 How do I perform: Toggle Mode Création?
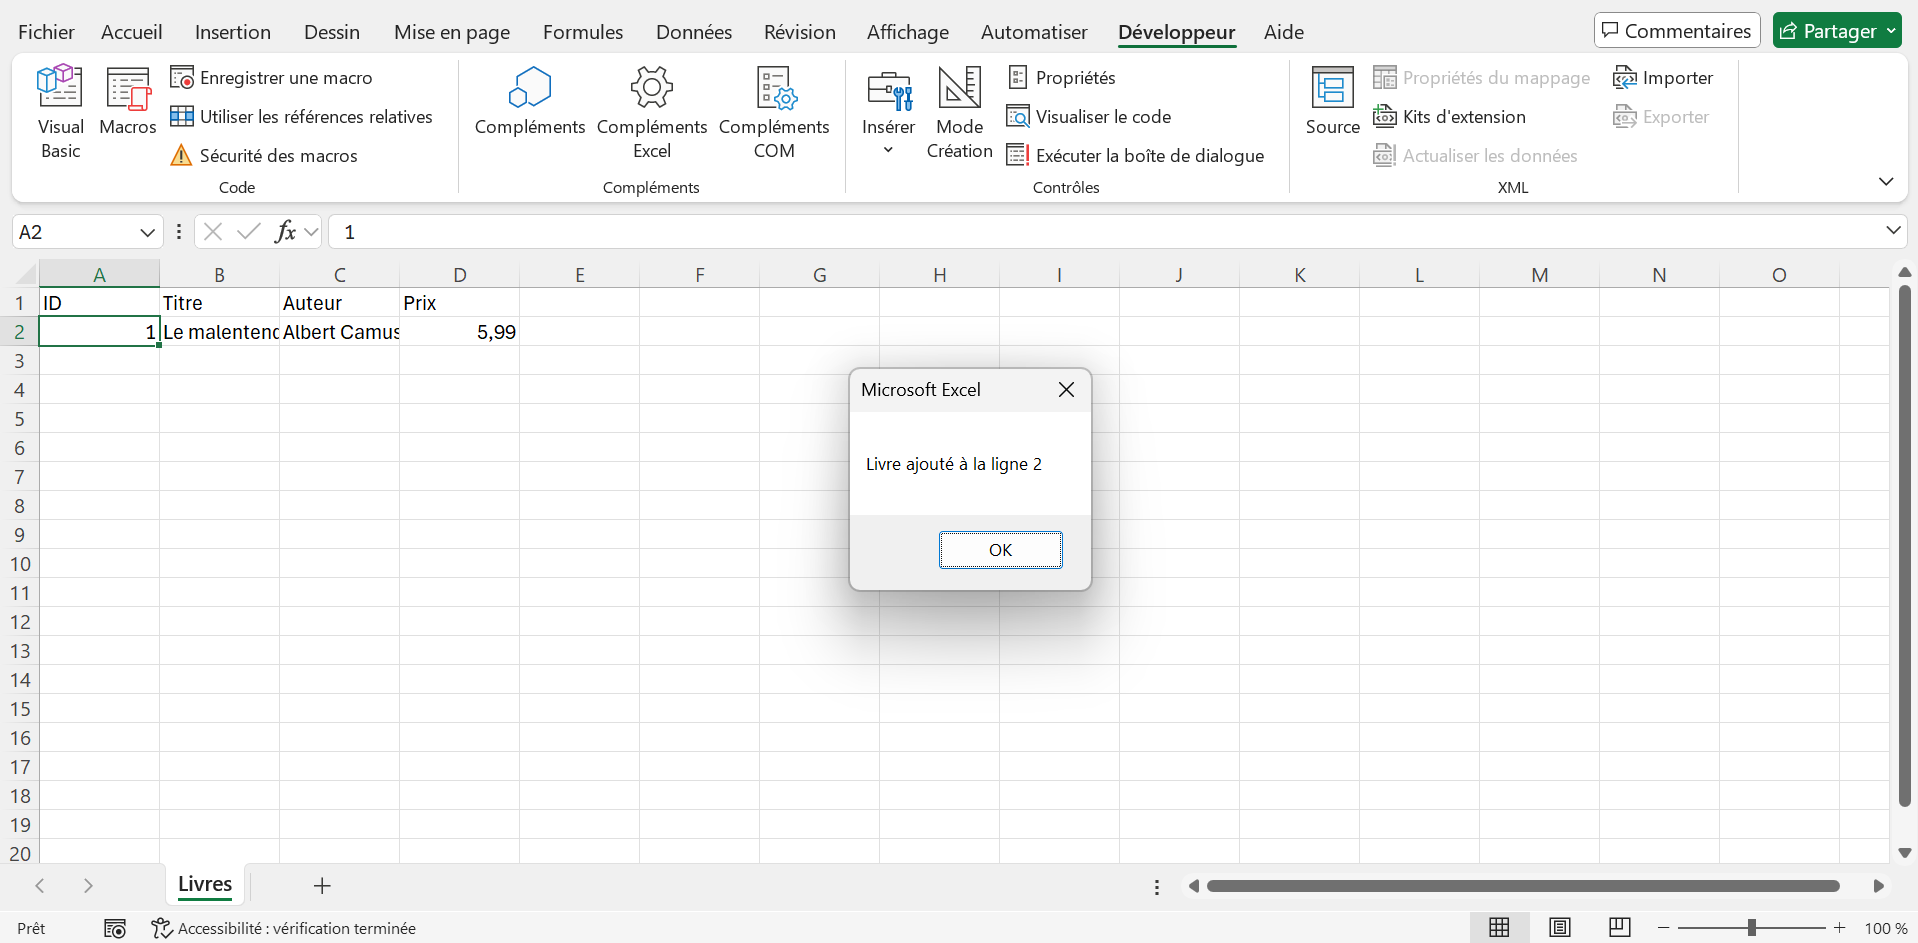960,112
